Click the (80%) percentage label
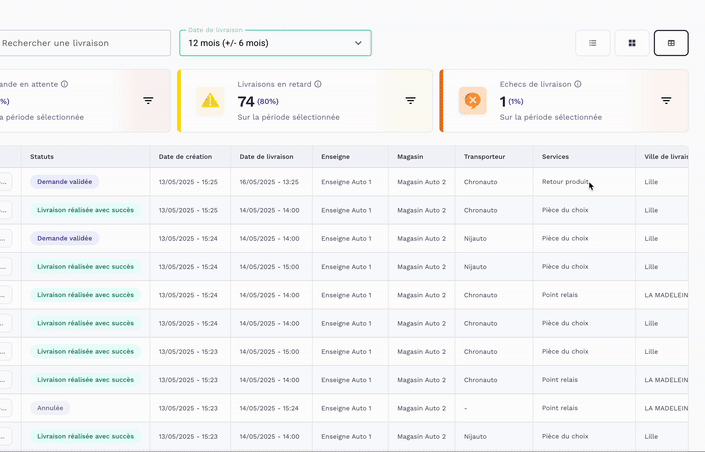705x452 pixels. (268, 102)
